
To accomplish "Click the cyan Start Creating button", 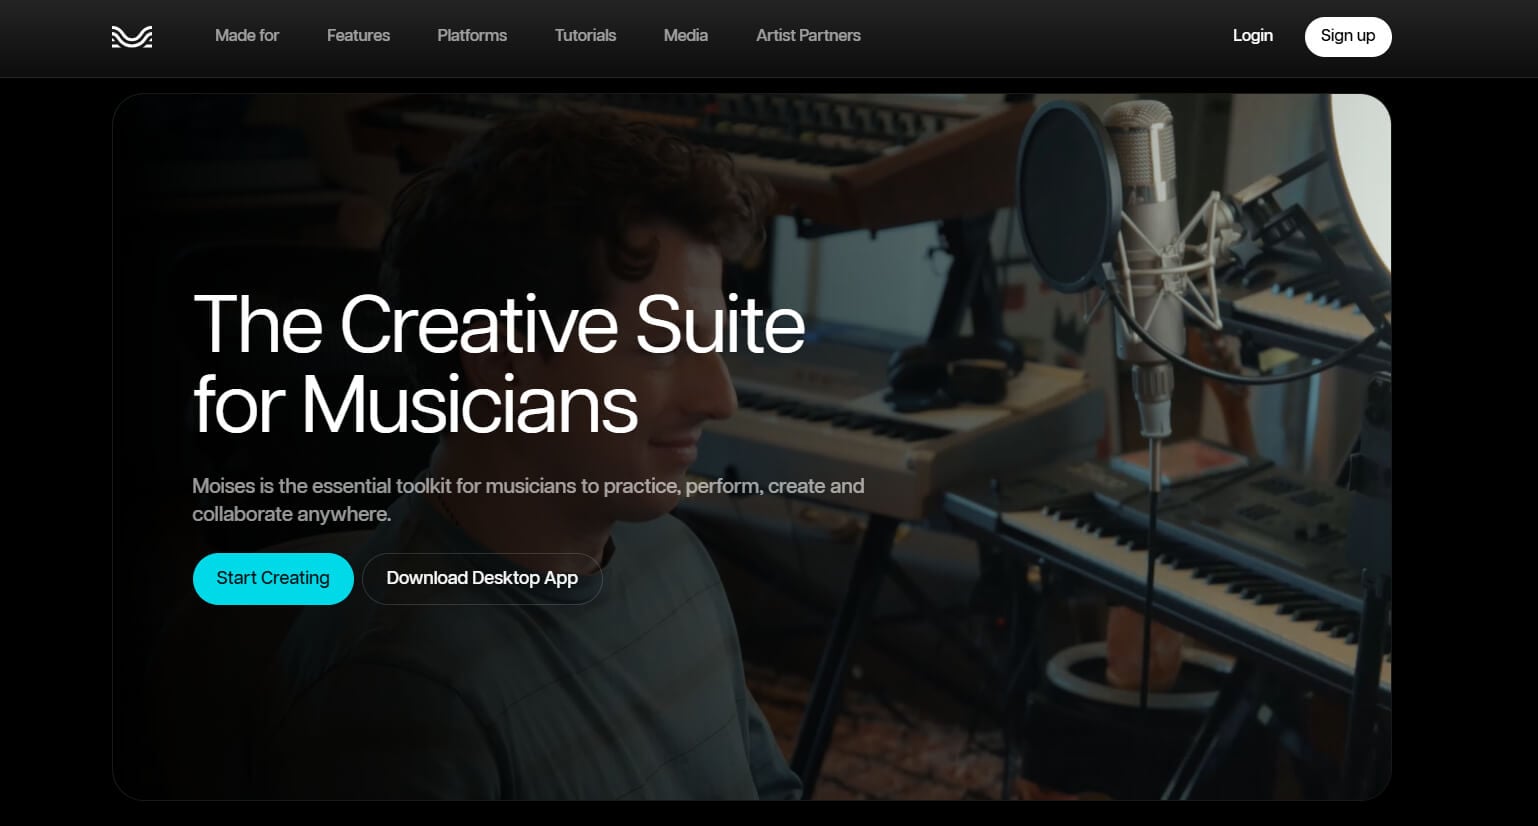I will point(273,579).
